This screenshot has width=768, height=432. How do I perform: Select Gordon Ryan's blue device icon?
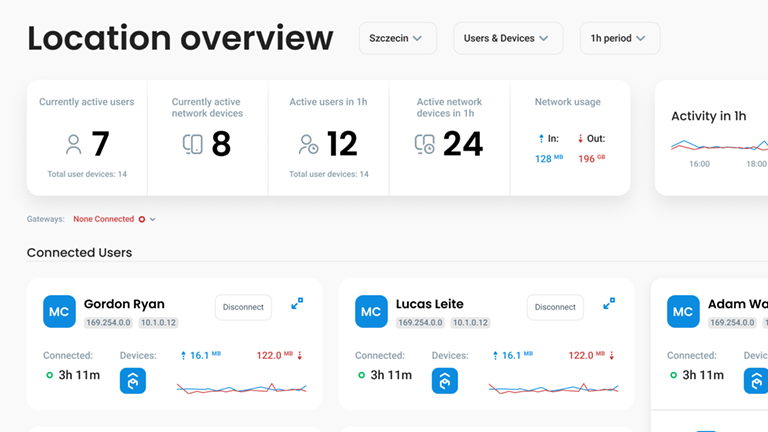pyautogui.click(x=133, y=380)
